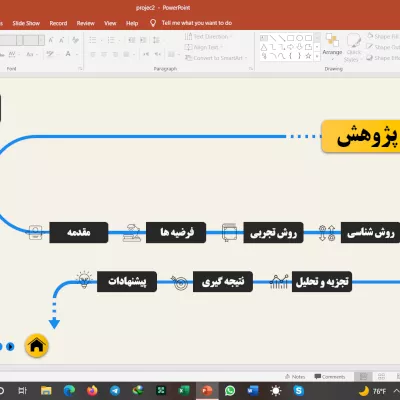Click the icon left of روش تجربی
The height and width of the screenshot is (400, 400).
[229, 232]
